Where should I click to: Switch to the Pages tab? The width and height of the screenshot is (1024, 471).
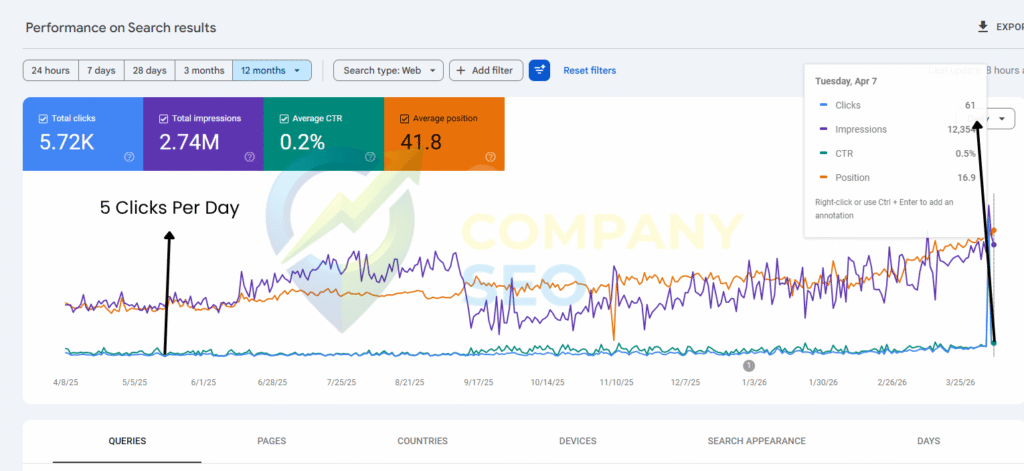[x=272, y=441]
